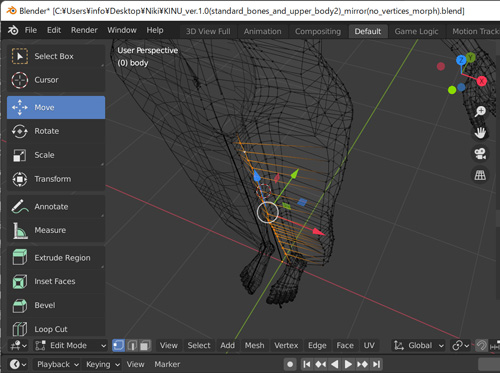The width and height of the screenshot is (500, 373).
Task: Switch perspective/orthographic grid icon
Action: tap(480, 175)
